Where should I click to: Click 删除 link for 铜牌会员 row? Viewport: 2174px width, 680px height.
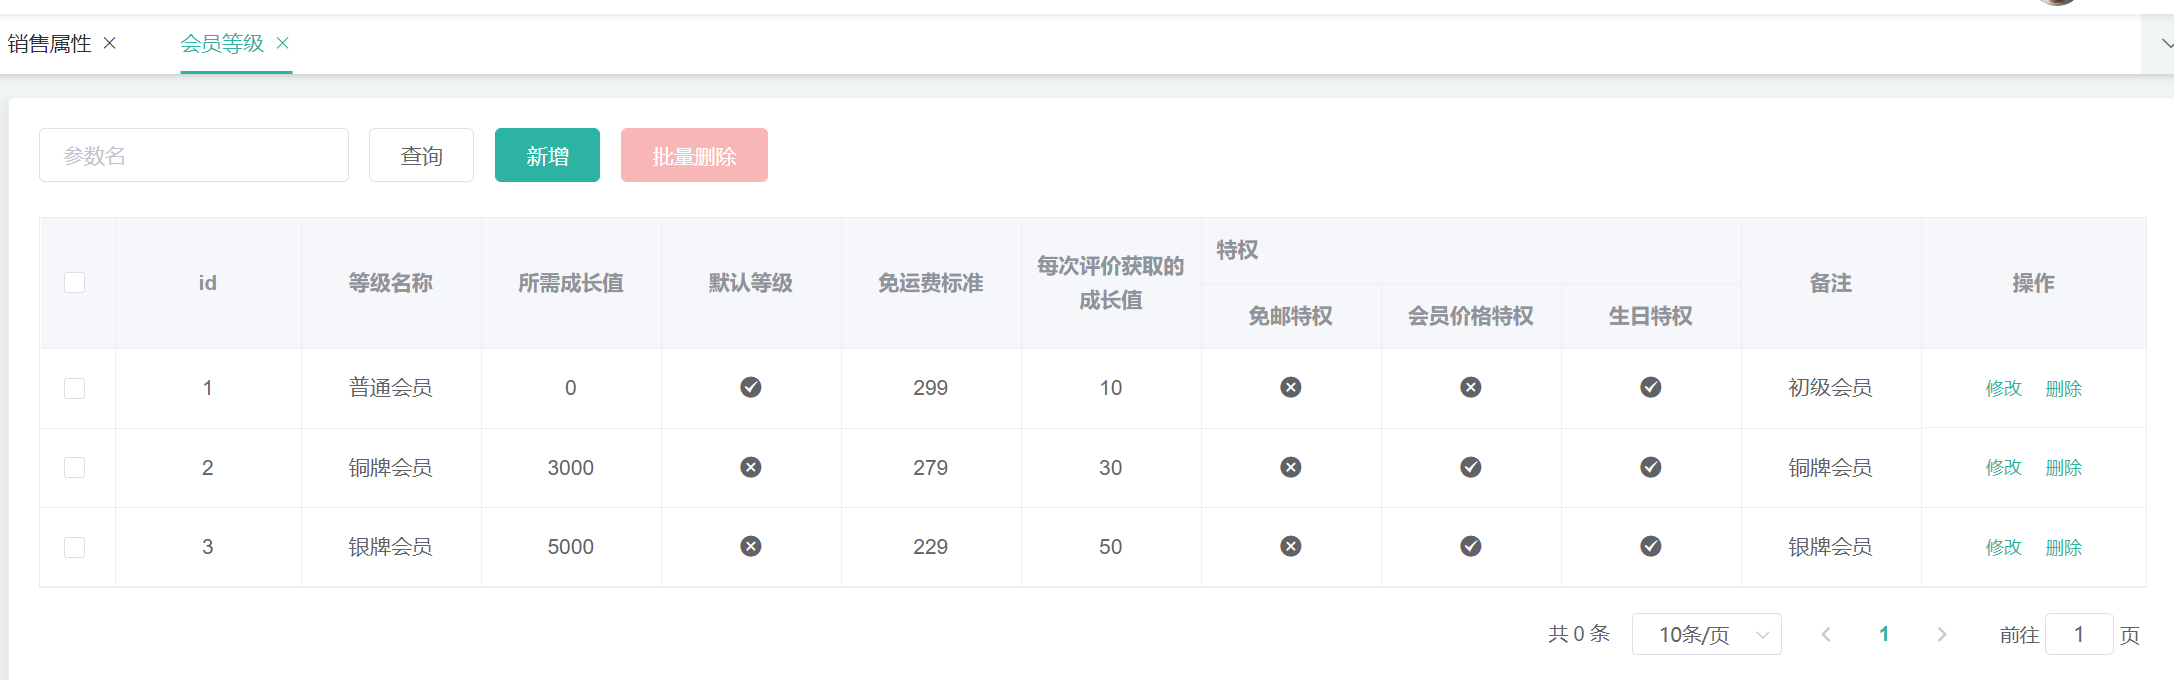[x=2064, y=467]
